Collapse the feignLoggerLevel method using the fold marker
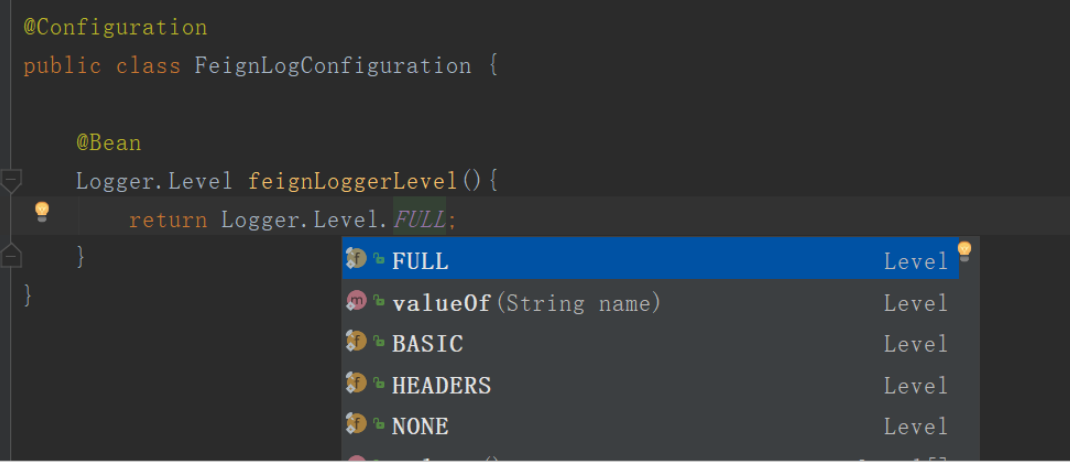 [11, 181]
